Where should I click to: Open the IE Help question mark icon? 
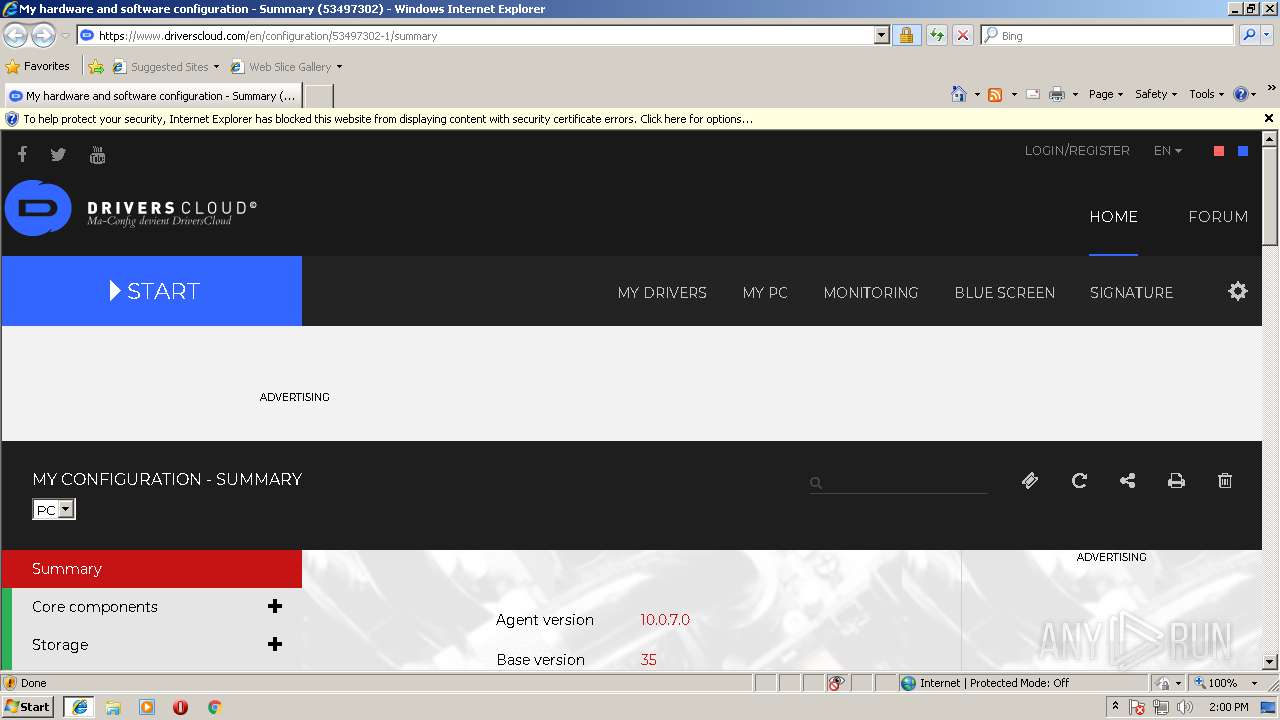click(1241, 94)
